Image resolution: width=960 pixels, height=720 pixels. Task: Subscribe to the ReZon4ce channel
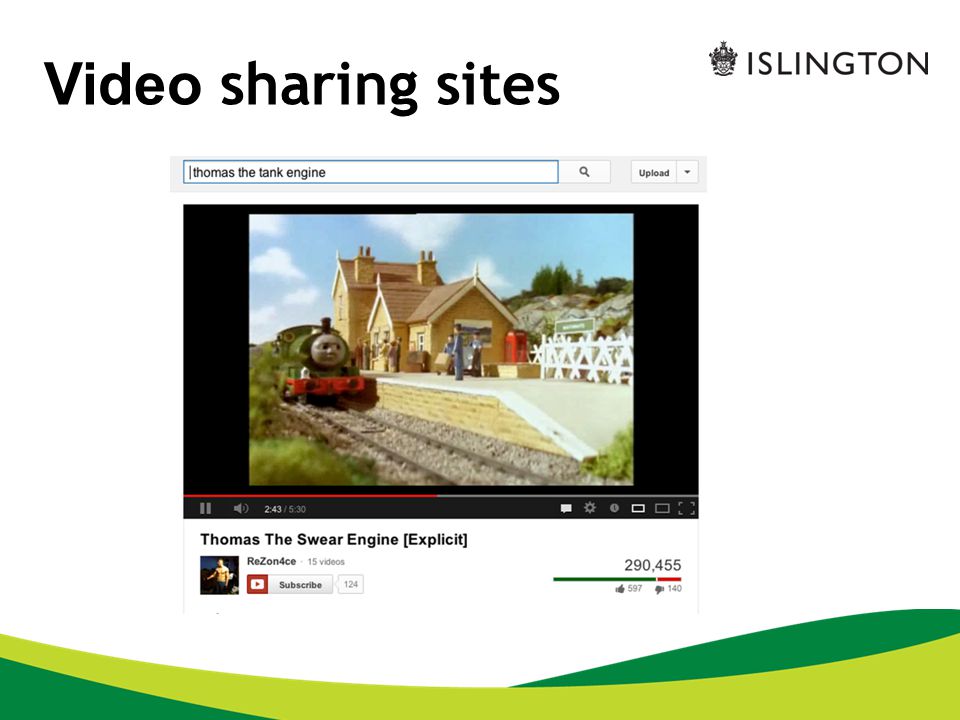click(x=290, y=584)
